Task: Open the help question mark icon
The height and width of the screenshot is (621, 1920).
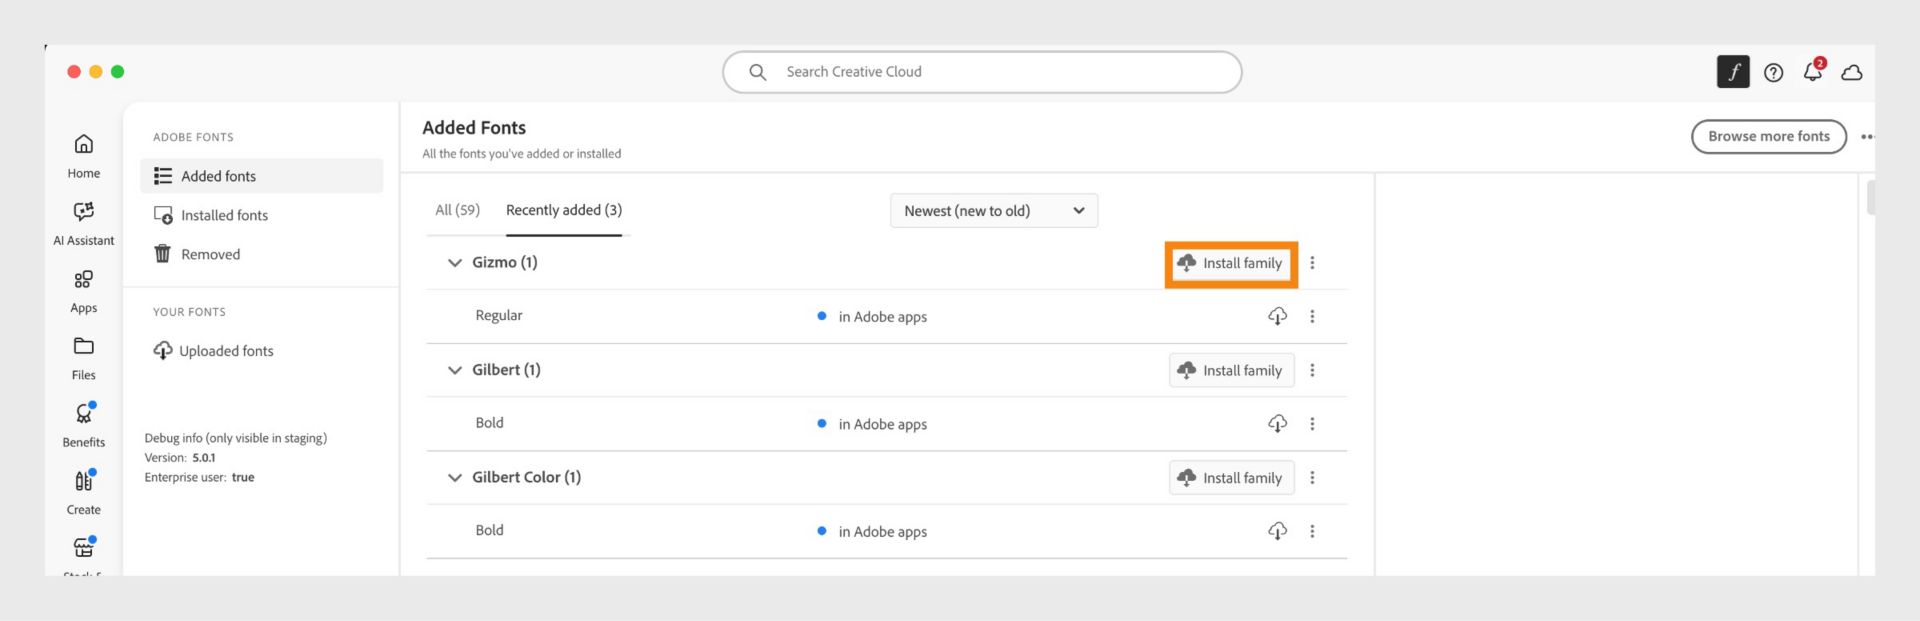Action: (1774, 73)
